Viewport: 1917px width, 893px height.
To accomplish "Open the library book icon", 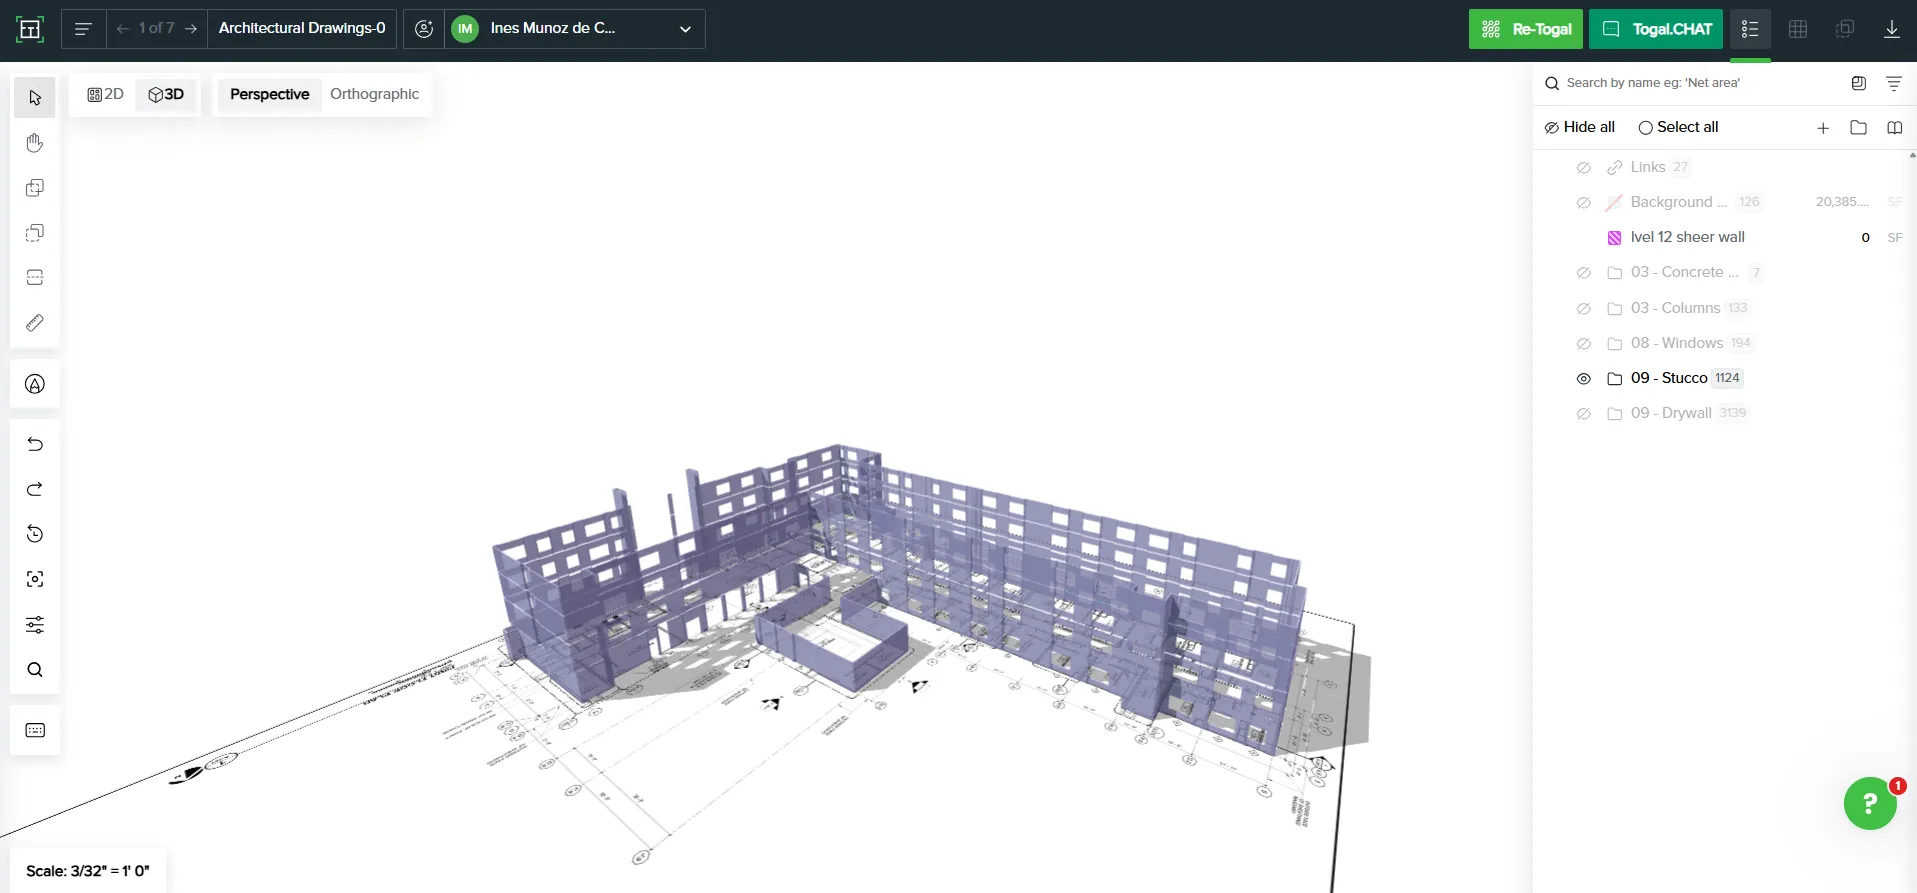I will coord(1894,128).
